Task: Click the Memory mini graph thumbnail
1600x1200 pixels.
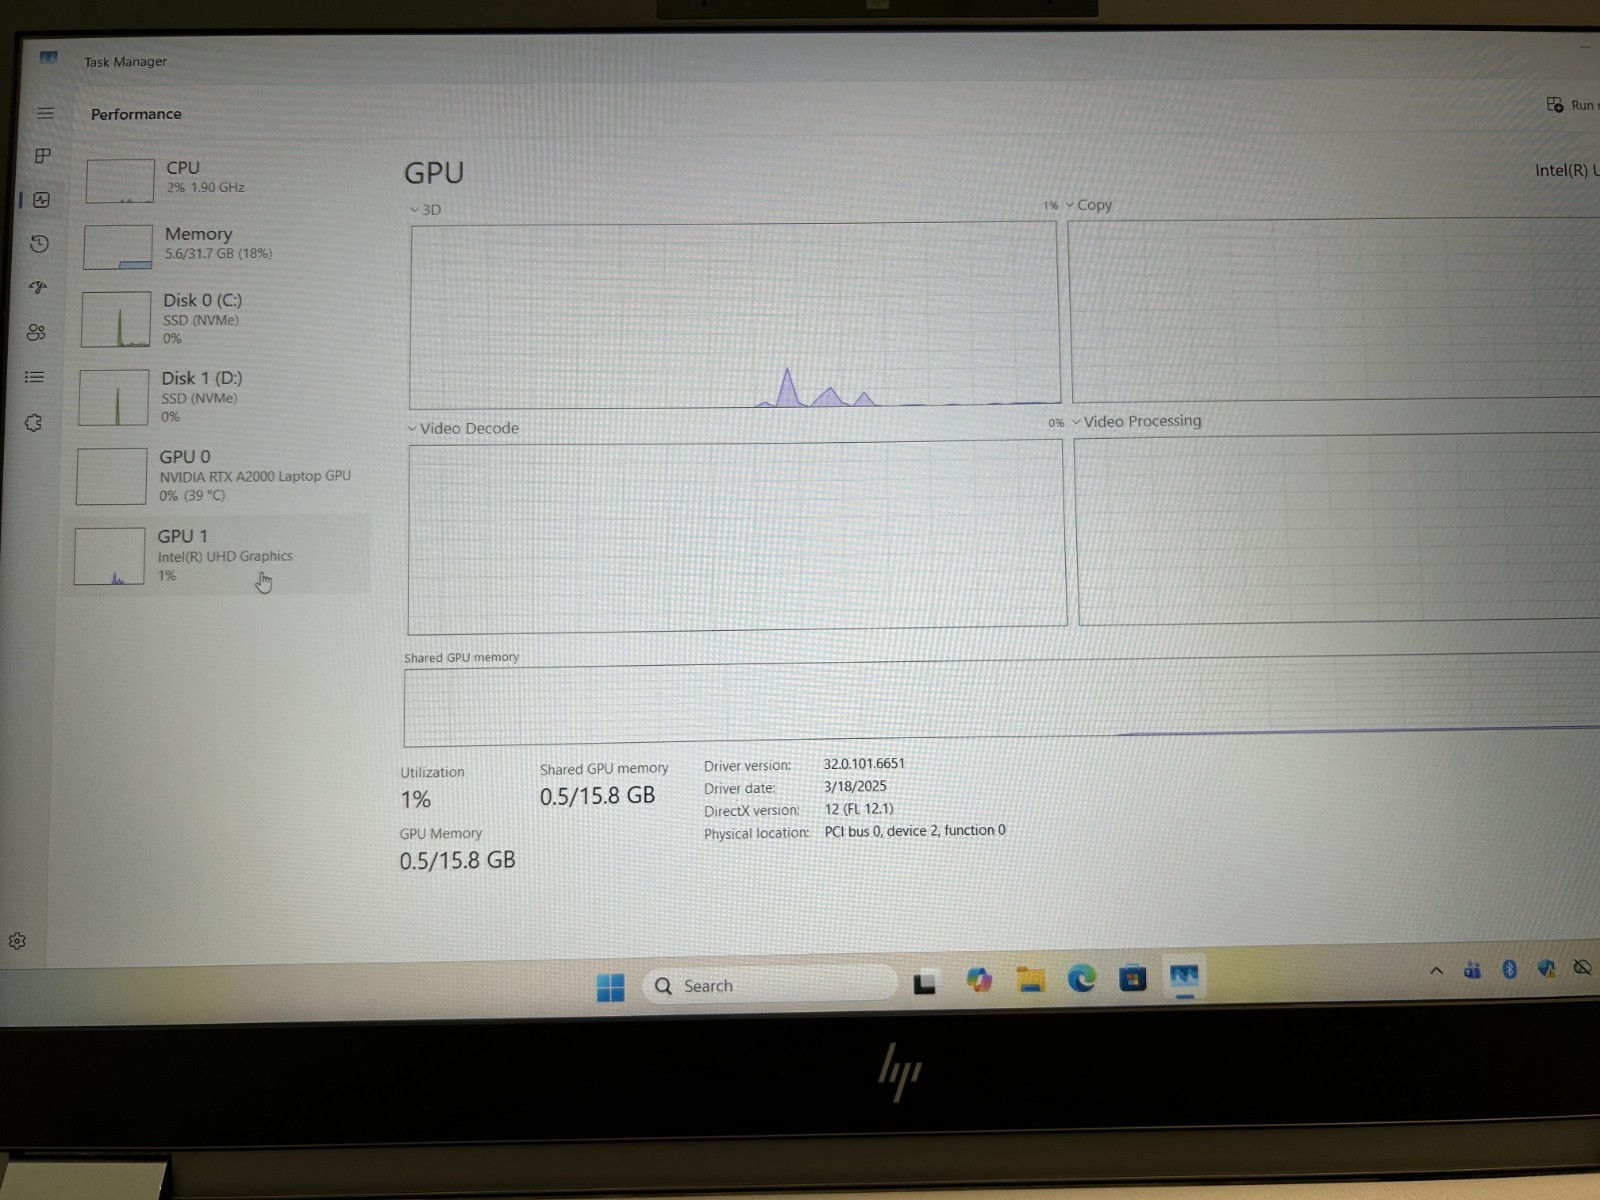Action: 118,247
